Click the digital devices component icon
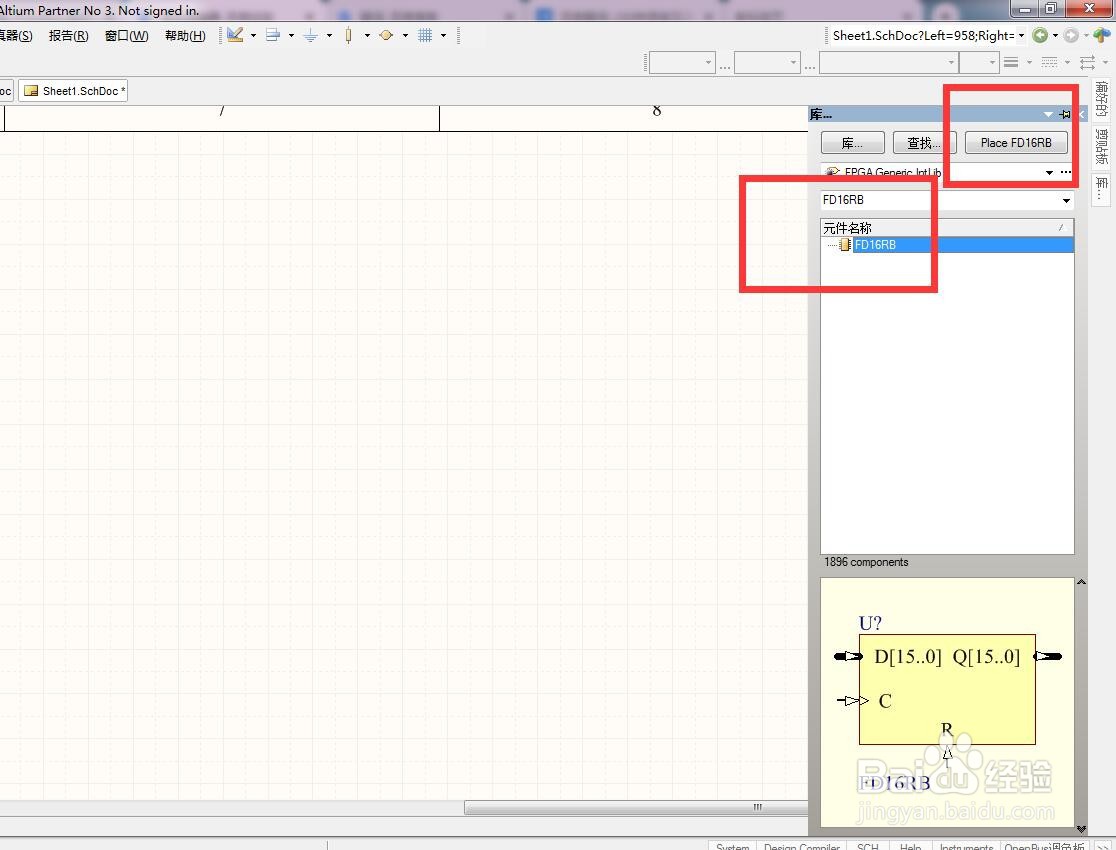The height and width of the screenshot is (850, 1116). tap(348, 35)
